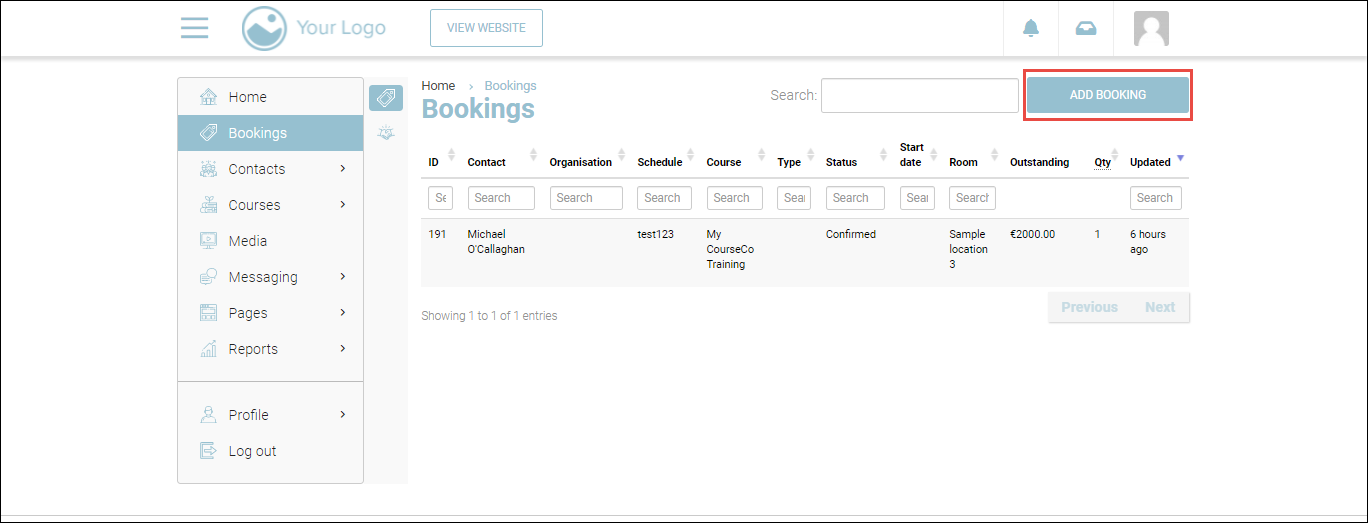Click the Home breadcrumb link
Screen dimensions: 1368x523
438,86
